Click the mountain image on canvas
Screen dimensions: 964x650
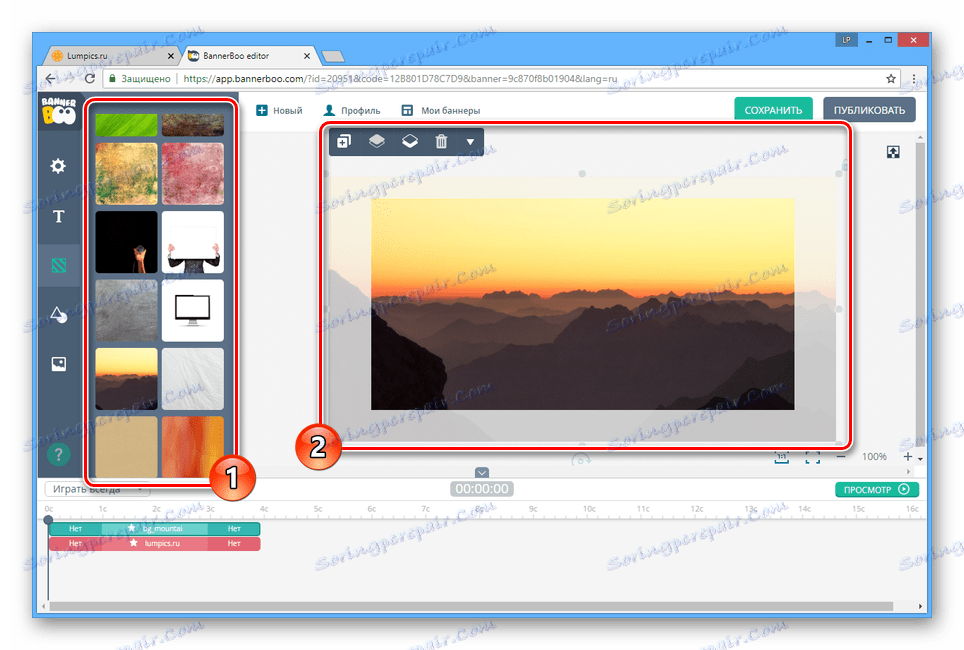(x=582, y=304)
